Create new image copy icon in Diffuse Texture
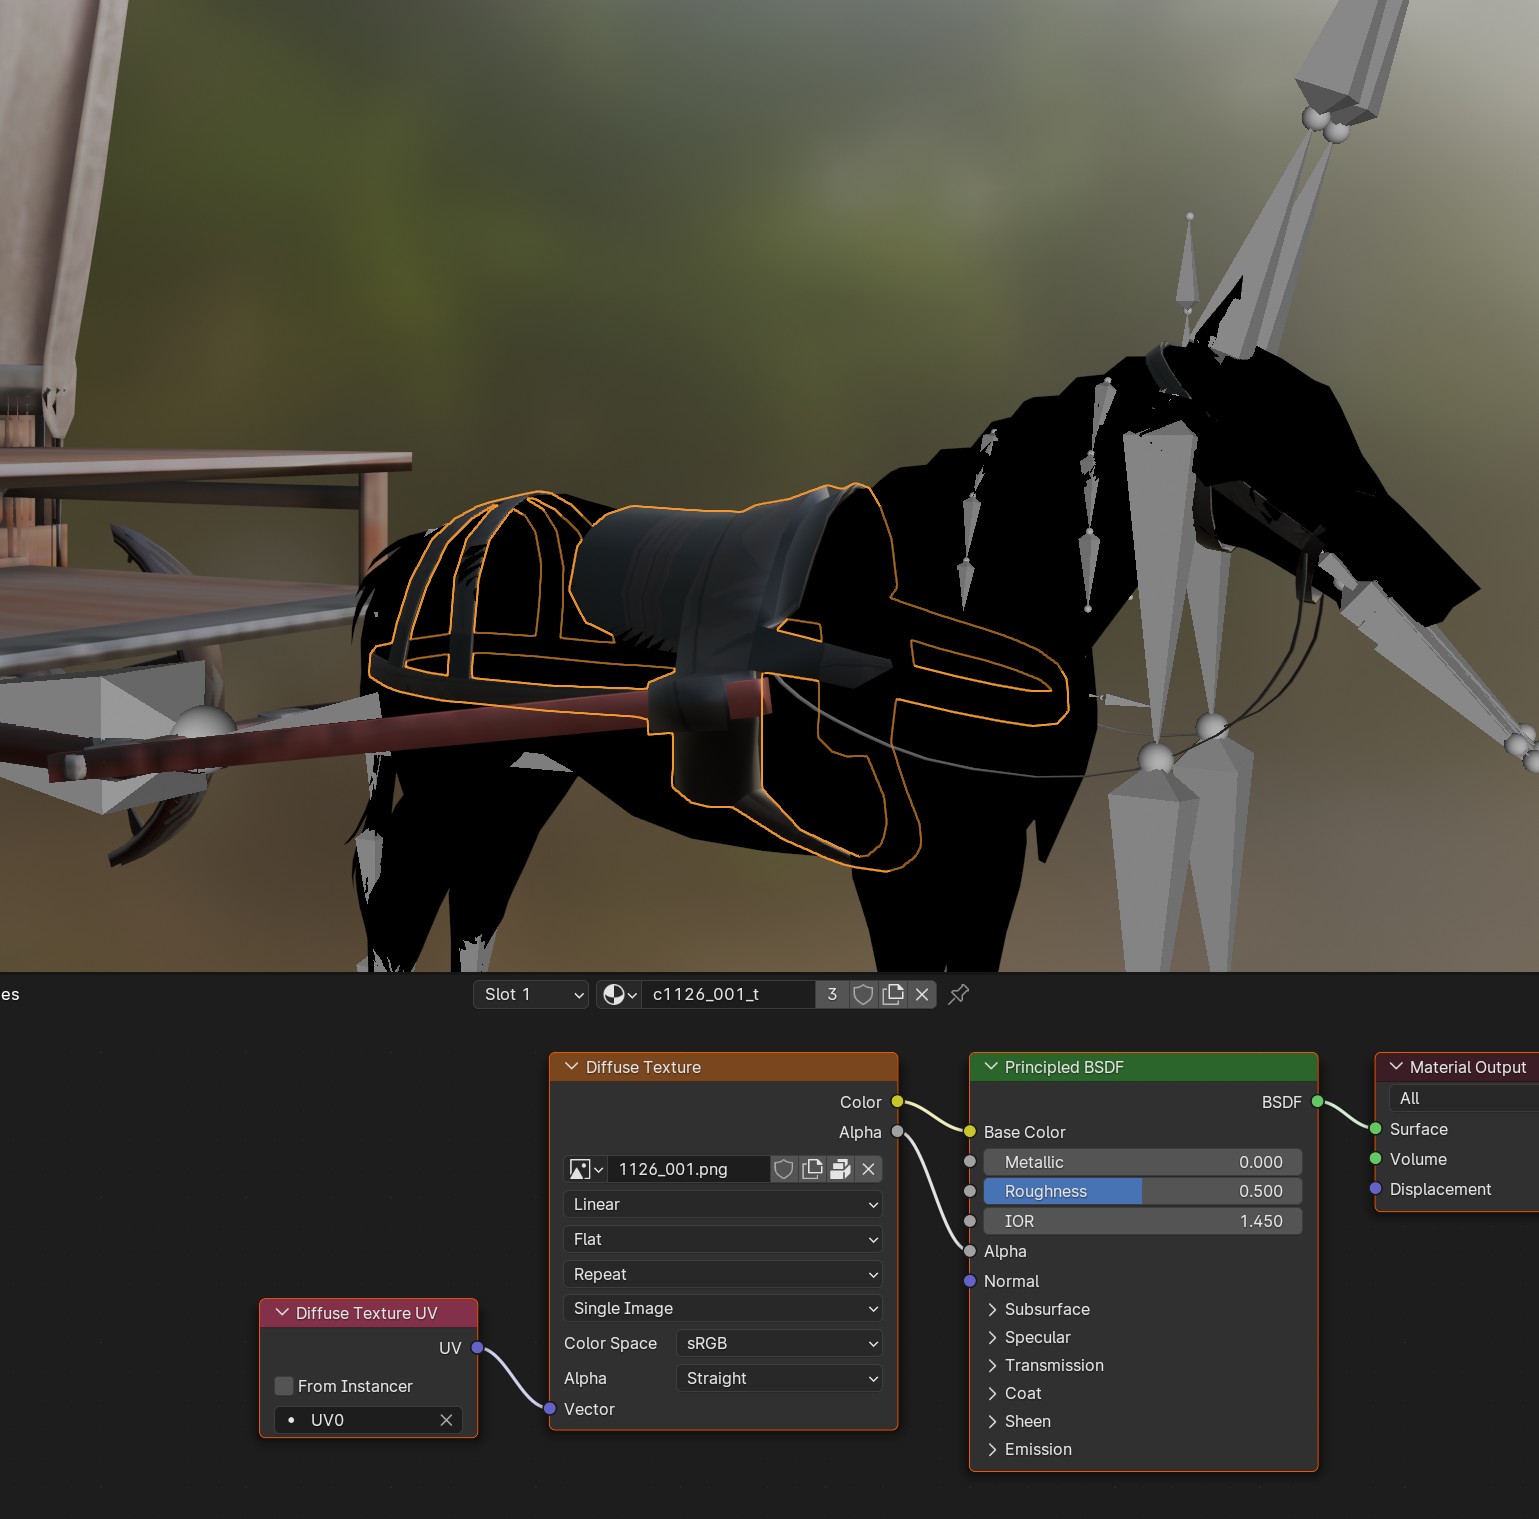Screen dimensions: 1539x1519 [x=812, y=1169]
